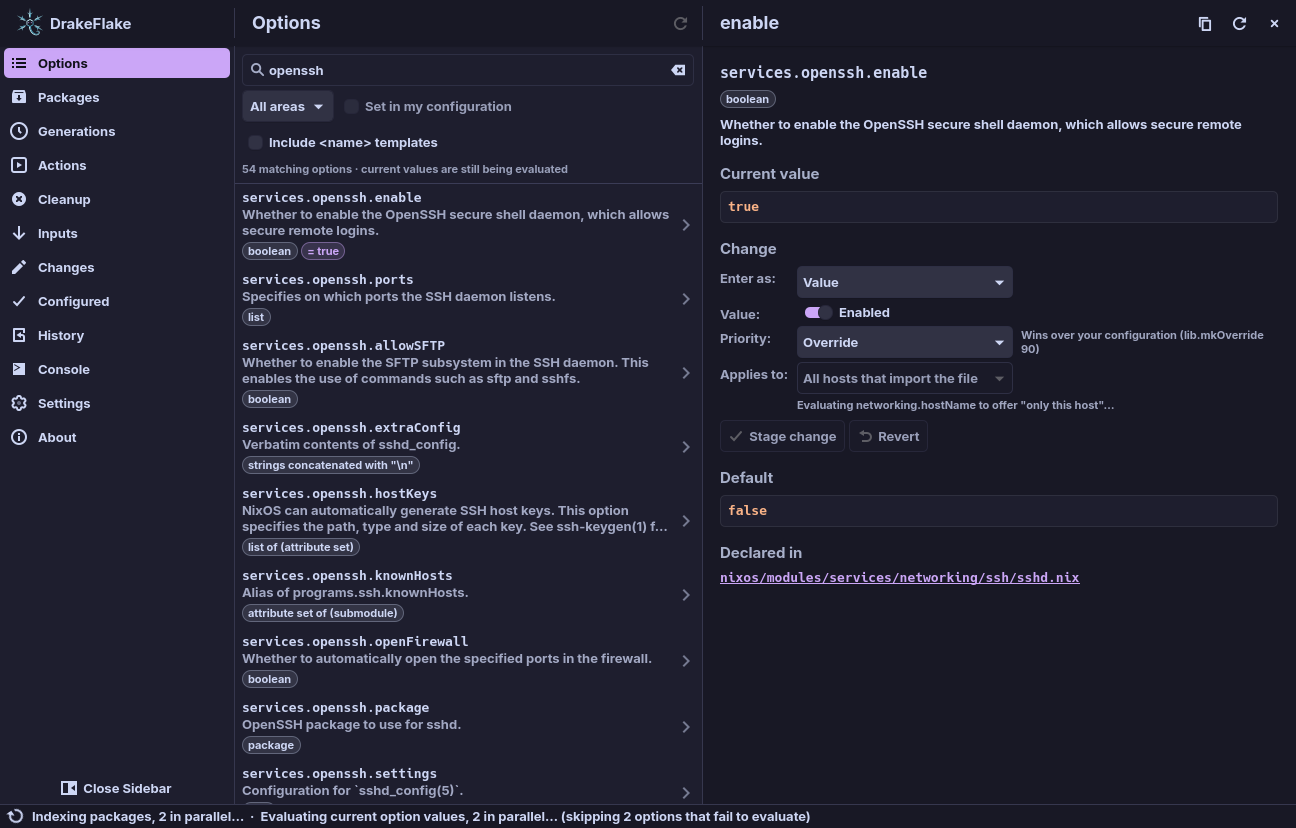Click the services.openssh.package entry
1296x828 pixels.
[x=469, y=726]
